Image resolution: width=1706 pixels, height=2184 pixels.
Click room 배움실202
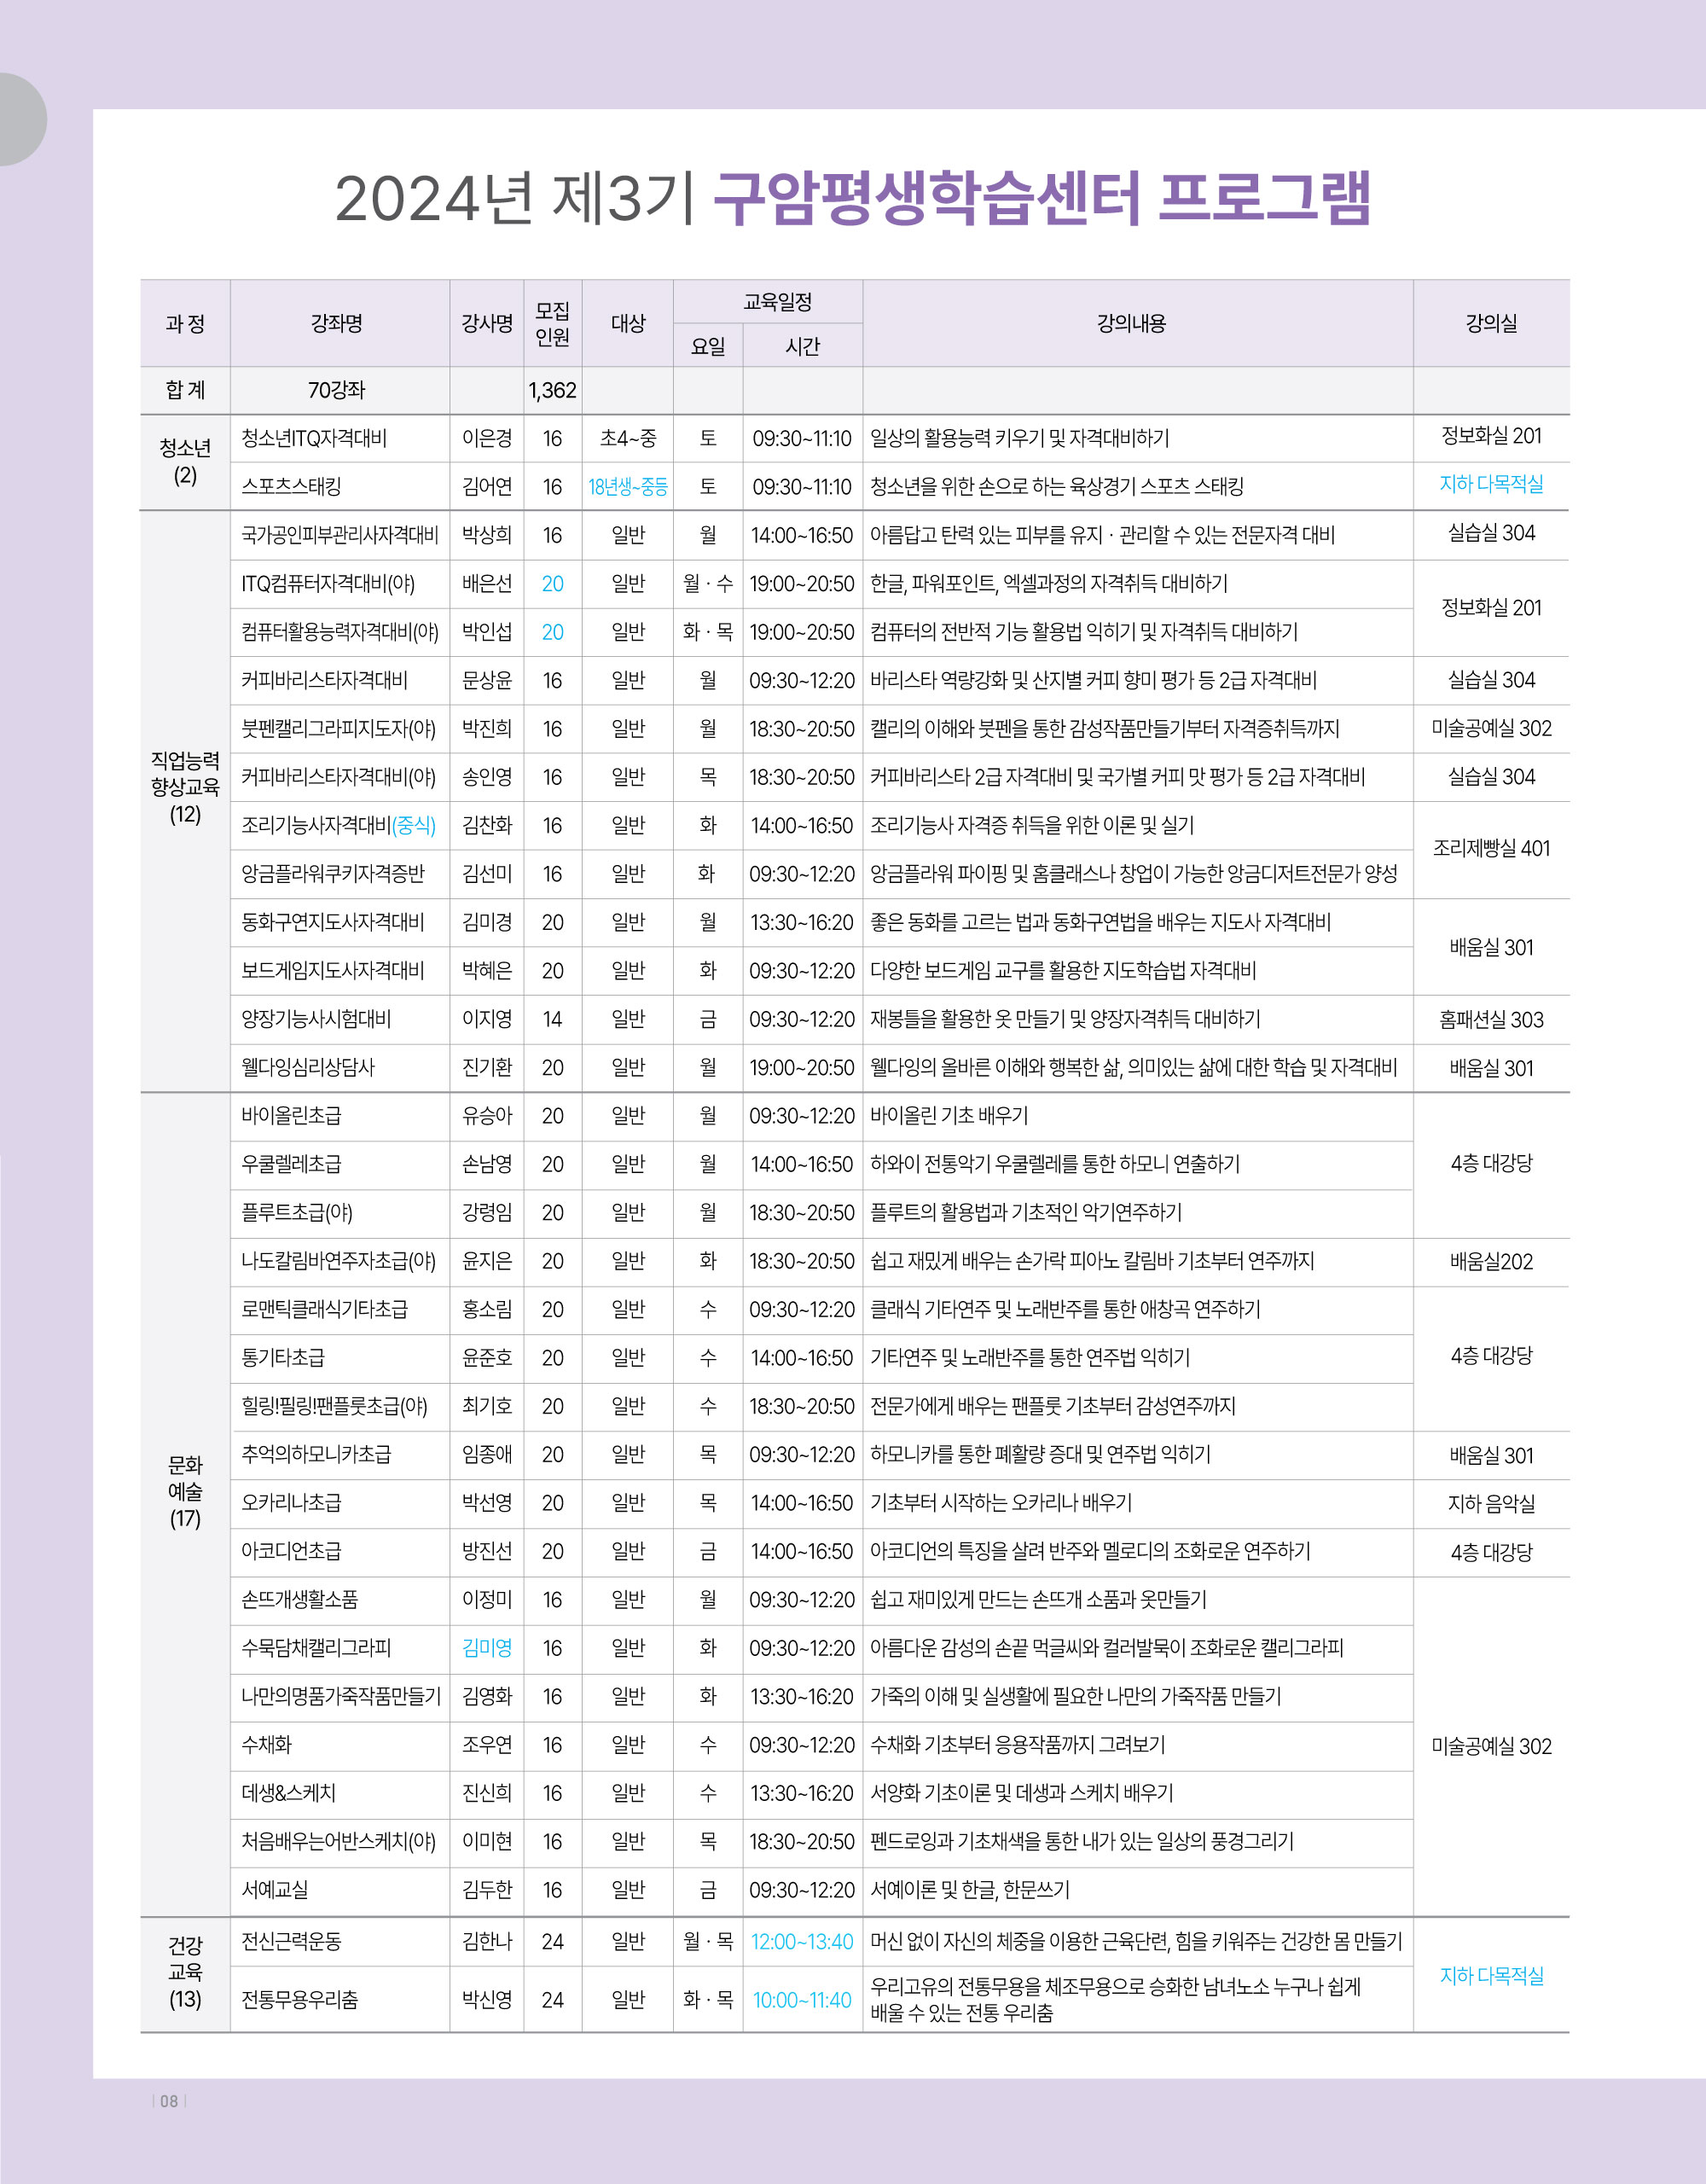pos(1491,1262)
